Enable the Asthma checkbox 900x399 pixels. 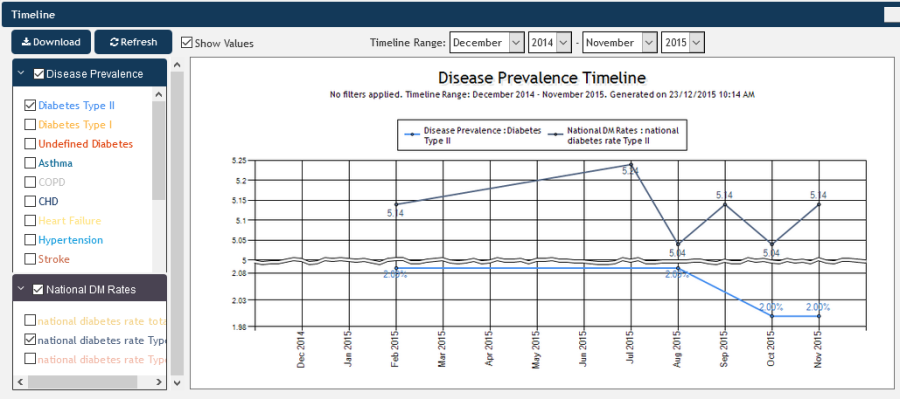tap(30, 163)
